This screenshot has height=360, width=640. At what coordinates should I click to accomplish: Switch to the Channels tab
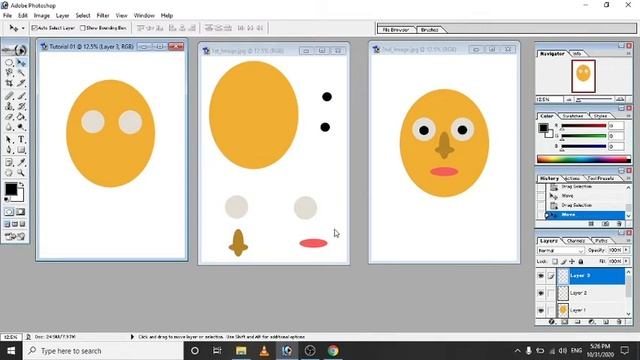click(576, 241)
